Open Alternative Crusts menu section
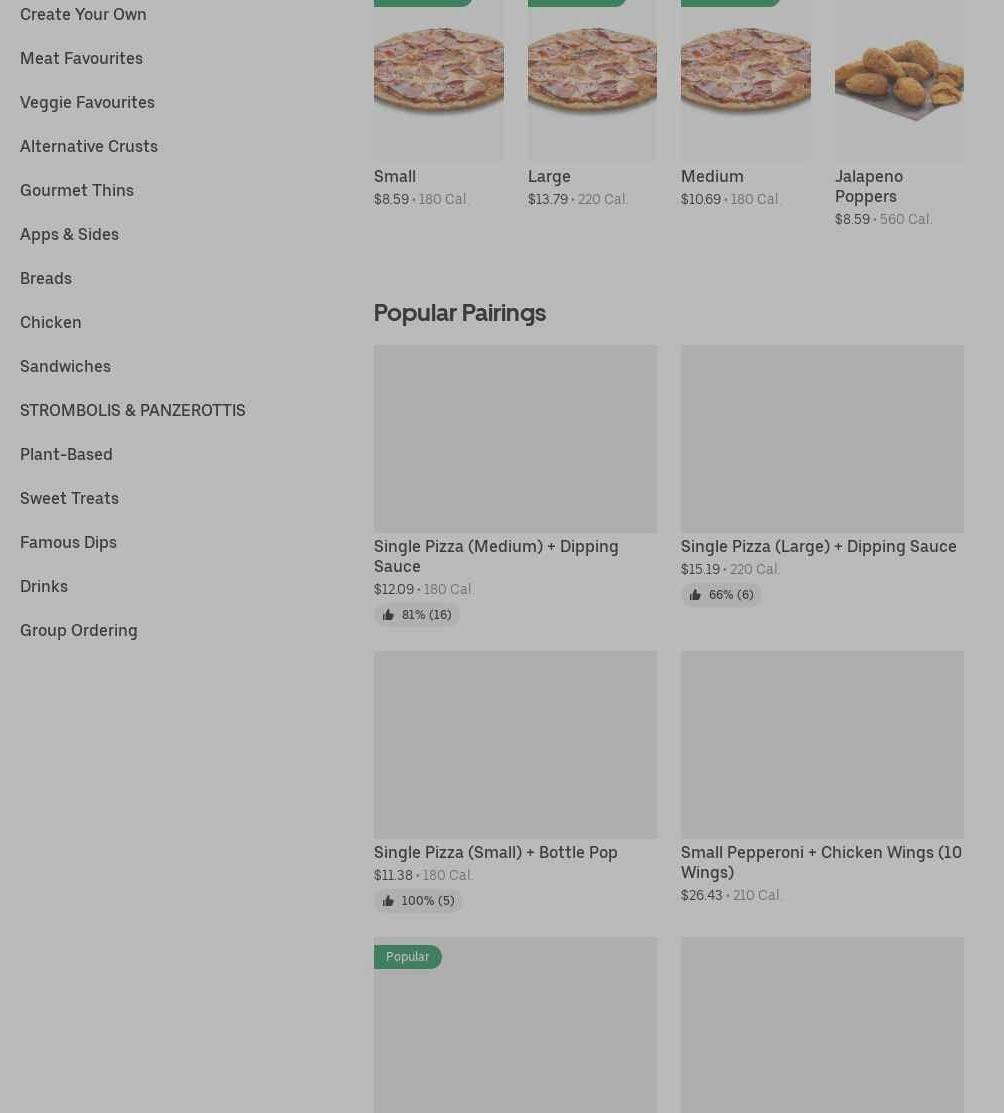1004x1113 pixels. point(89,146)
